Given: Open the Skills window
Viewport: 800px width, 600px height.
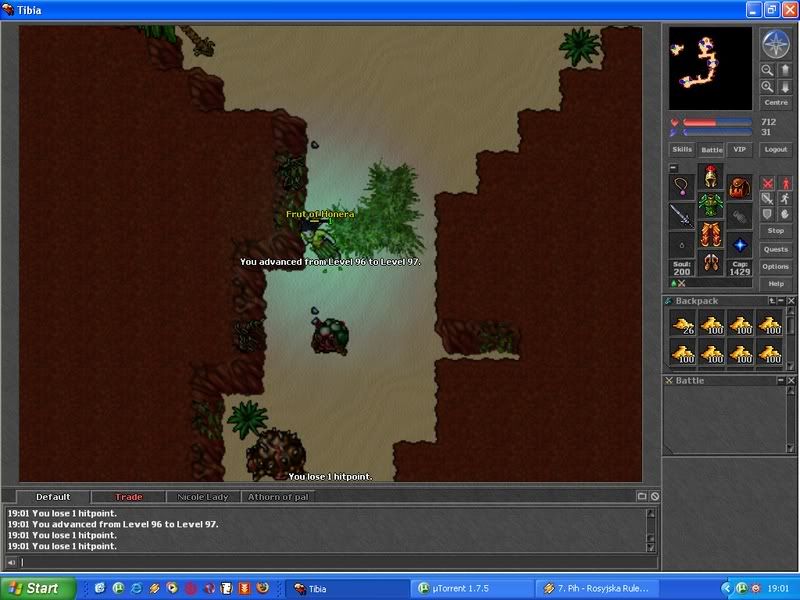Looking at the screenshot, I should click(682, 149).
